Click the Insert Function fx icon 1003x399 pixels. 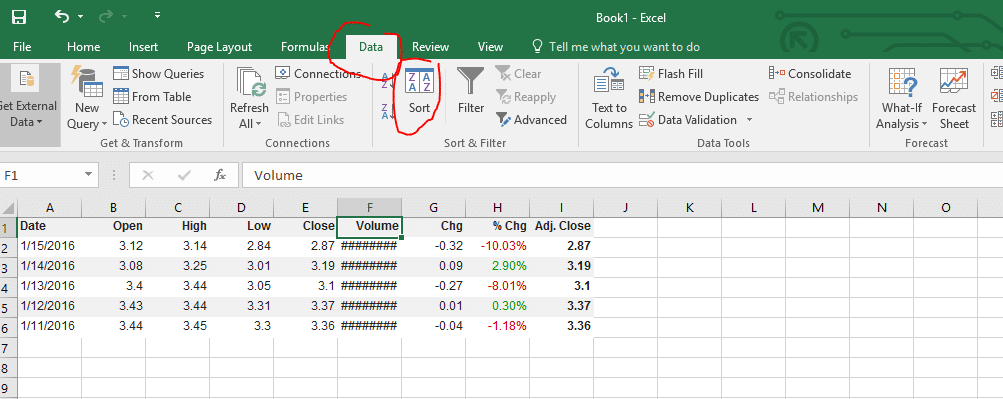pos(219,175)
